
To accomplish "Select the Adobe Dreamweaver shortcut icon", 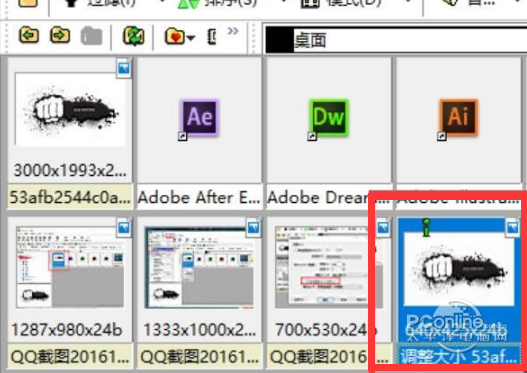I will pyautogui.click(x=328, y=118).
